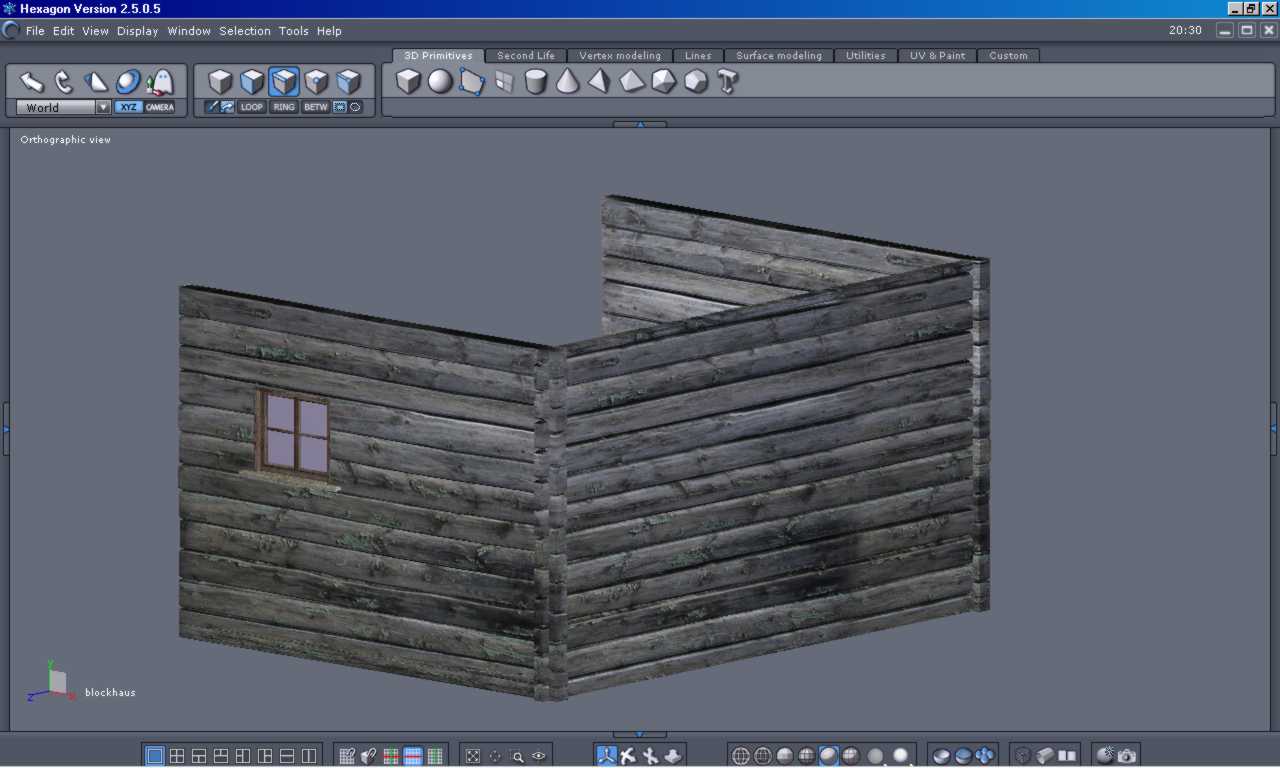Open the Lines tab

pos(698,56)
